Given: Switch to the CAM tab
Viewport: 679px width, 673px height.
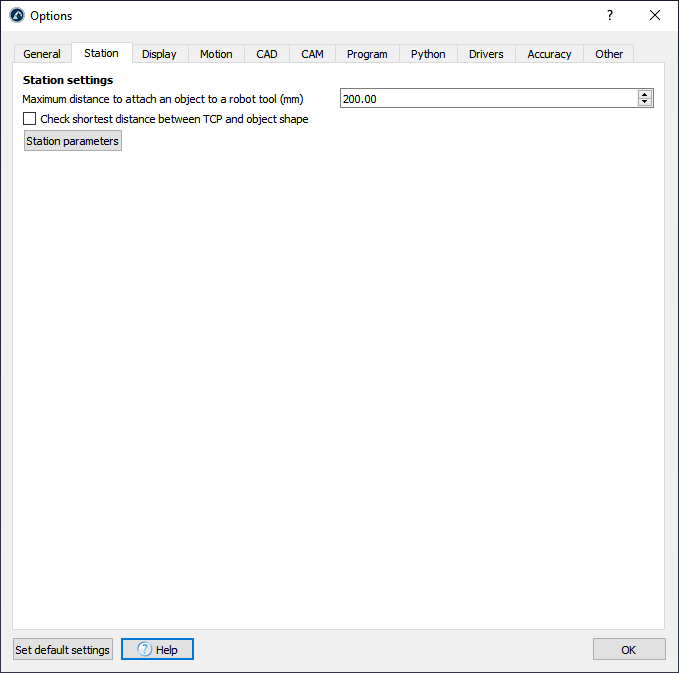Looking at the screenshot, I should 312,54.
